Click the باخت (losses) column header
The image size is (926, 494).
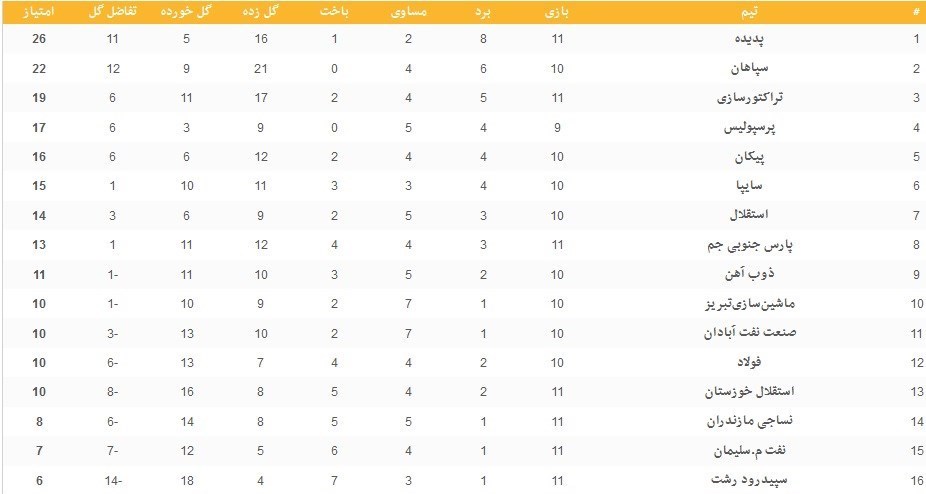[x=334, y=11]
